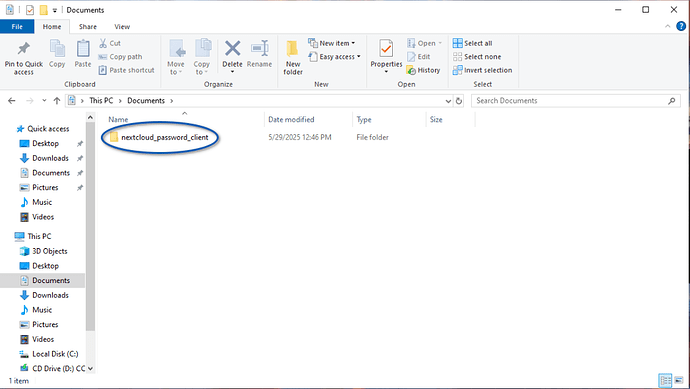Click the Copy ribbon icon
690x389 pixels.
(57, 49)
